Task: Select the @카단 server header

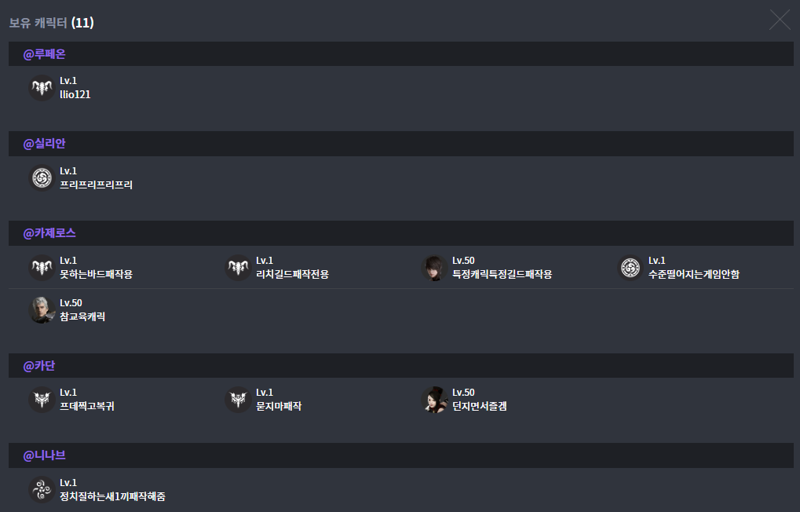Action: 401,366
